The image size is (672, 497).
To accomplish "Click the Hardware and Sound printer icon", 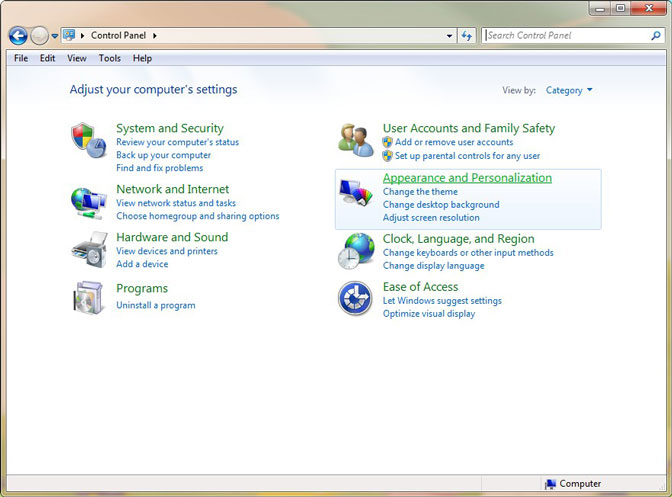I will pyautogui.click(x=89, y=250).
